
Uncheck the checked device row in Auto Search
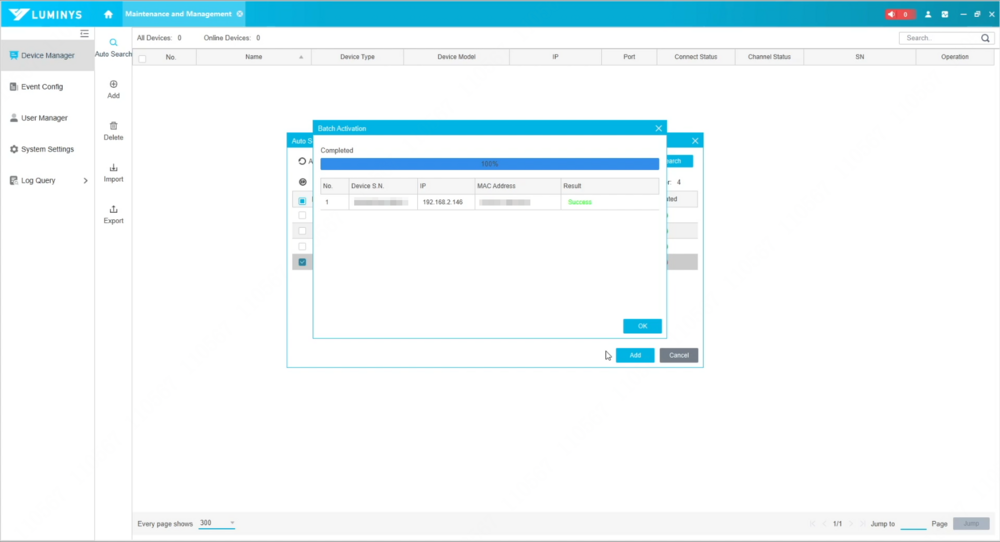[x=302, y=262]
